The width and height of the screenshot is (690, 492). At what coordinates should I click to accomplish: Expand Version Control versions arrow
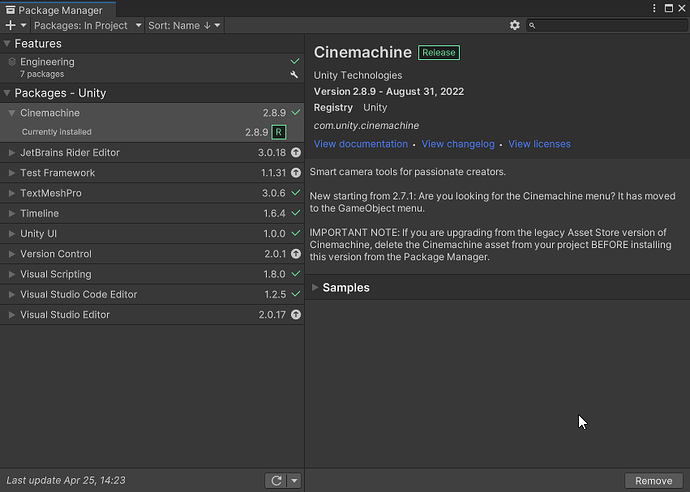(x=12, y=254)
